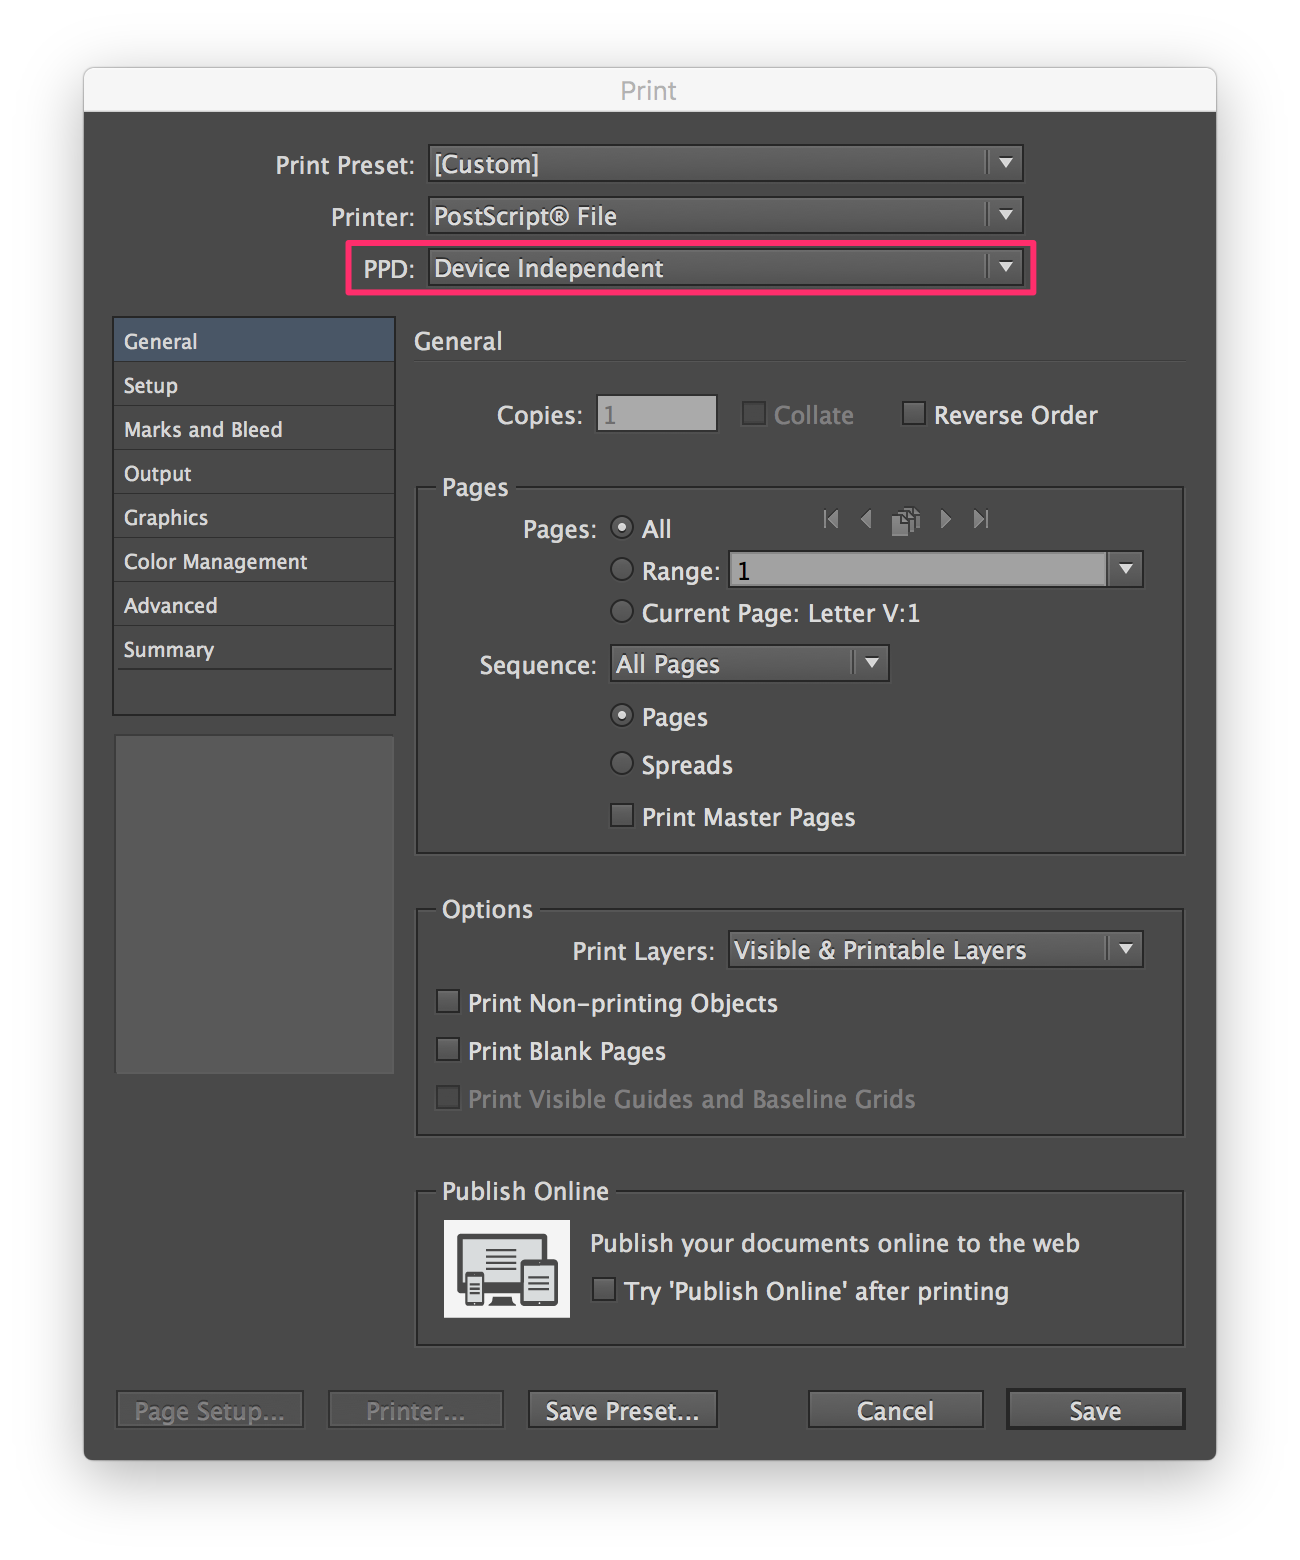
Task: Select the Spreads radio button
Action: (622, 764)
